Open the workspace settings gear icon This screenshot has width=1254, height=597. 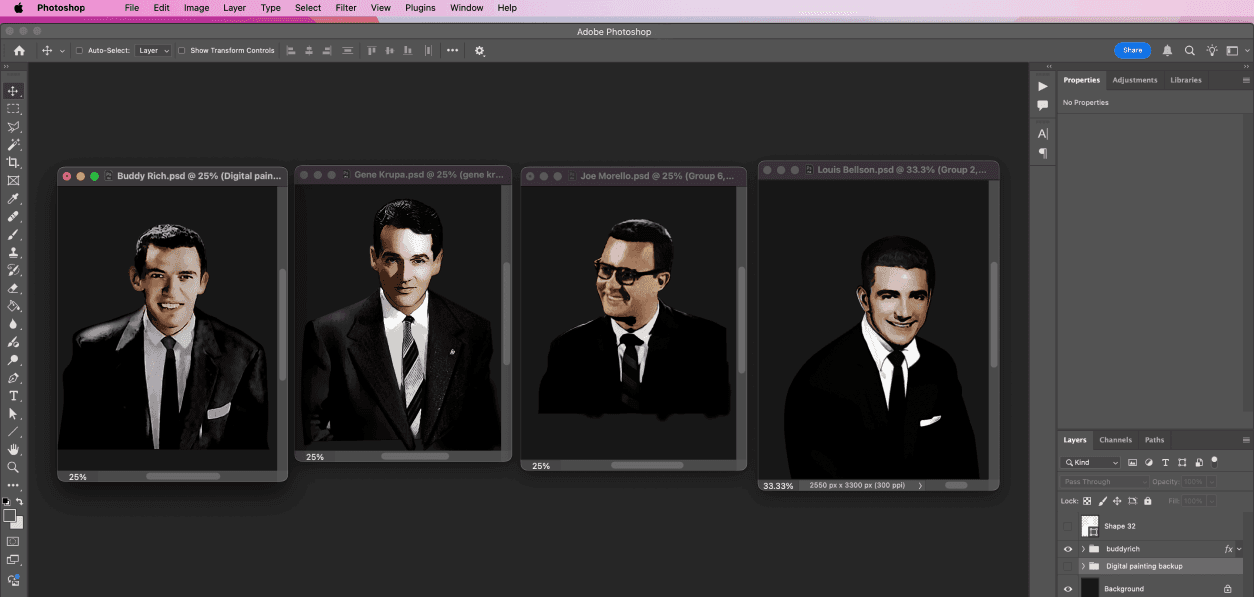(x=479, y=50)
